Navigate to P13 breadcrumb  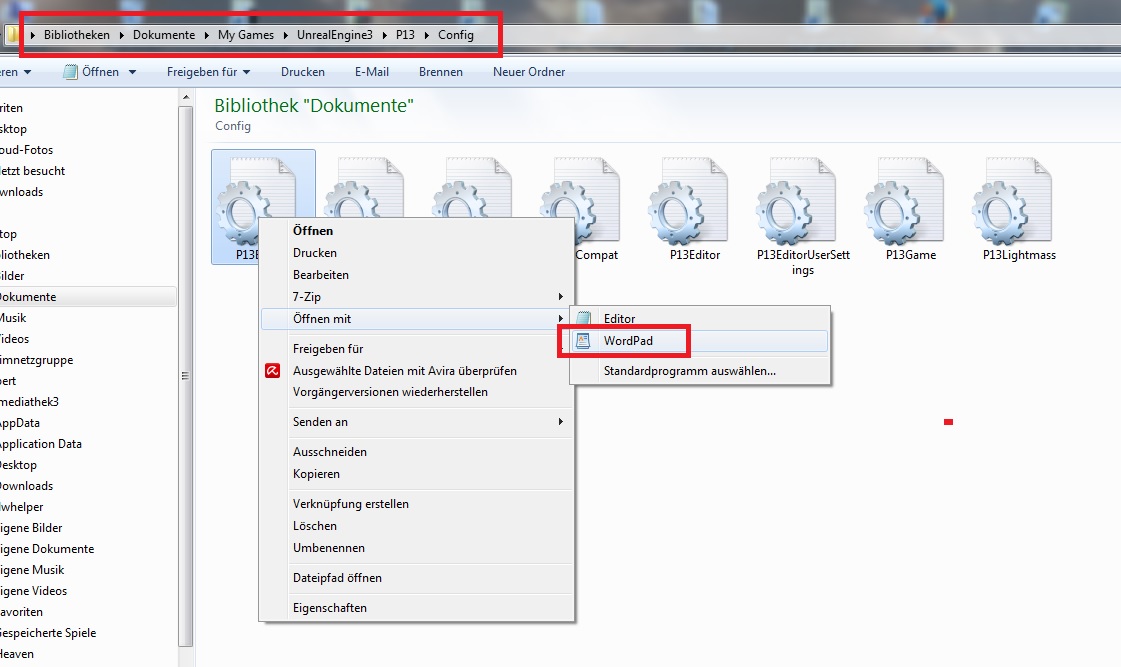pos(405,35)
